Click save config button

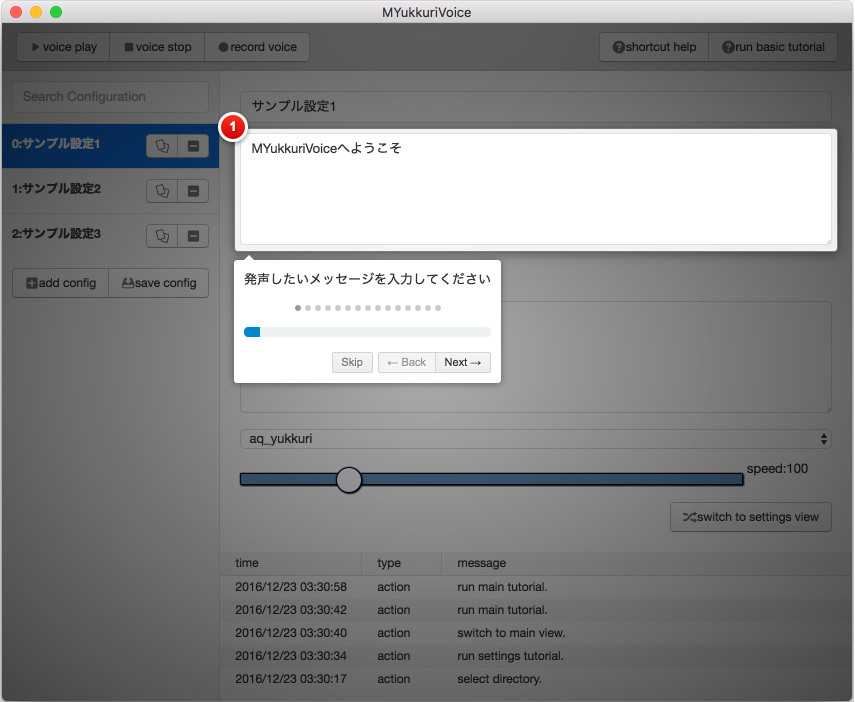tap(159, 283)
